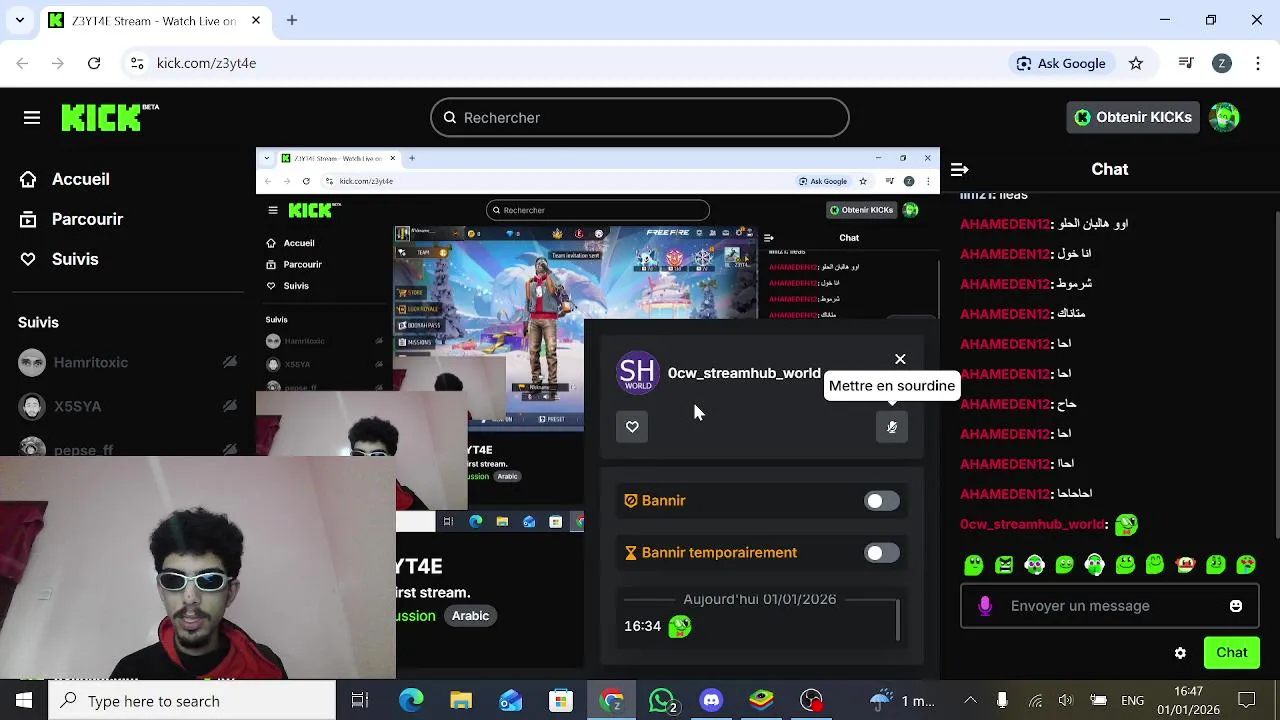Image resolution: width=1280 pixels, height=720 pixels.
Task: Open the profile avatar menu
Action: coord(1224,117)
